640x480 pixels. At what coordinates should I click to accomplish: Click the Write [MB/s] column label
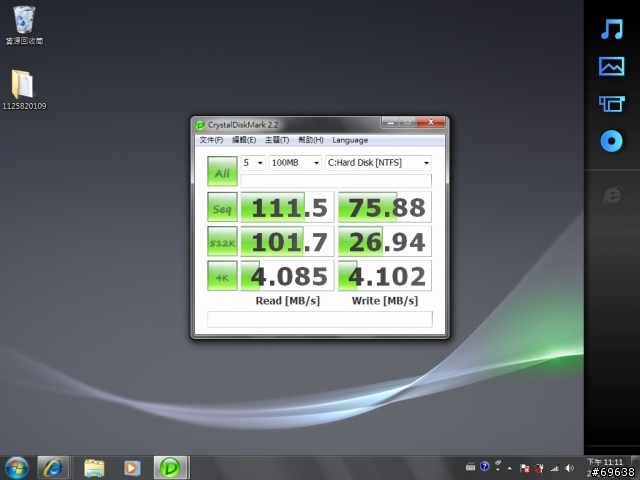point(385,301)
